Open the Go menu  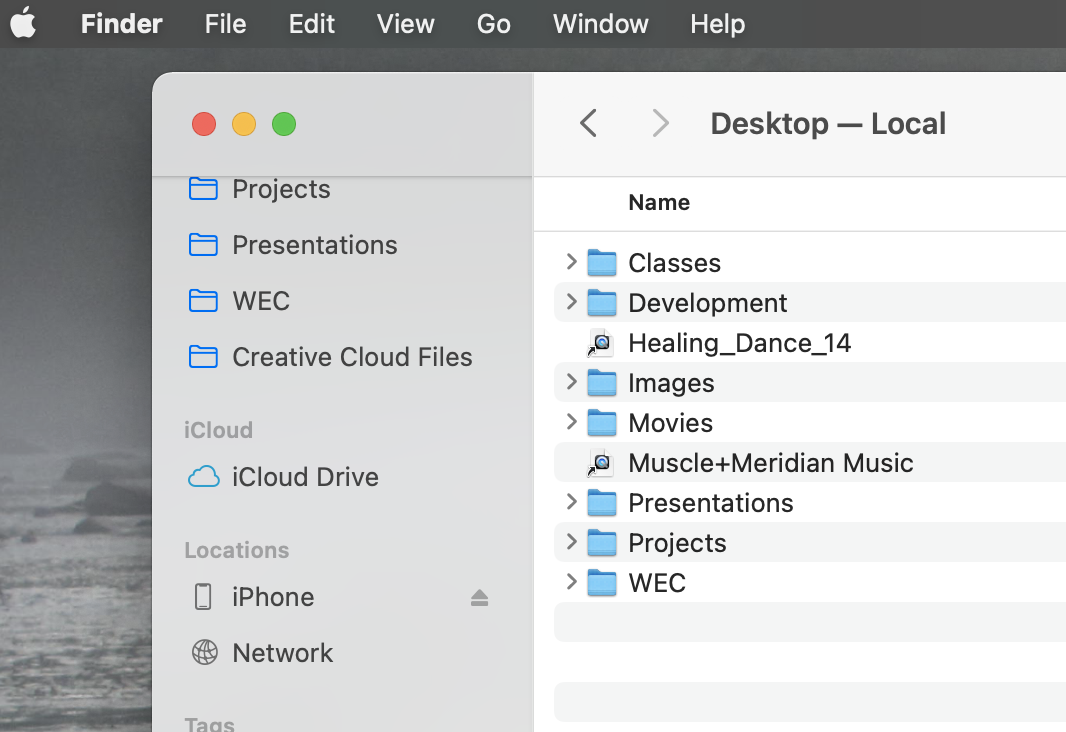tap(494, 24)
